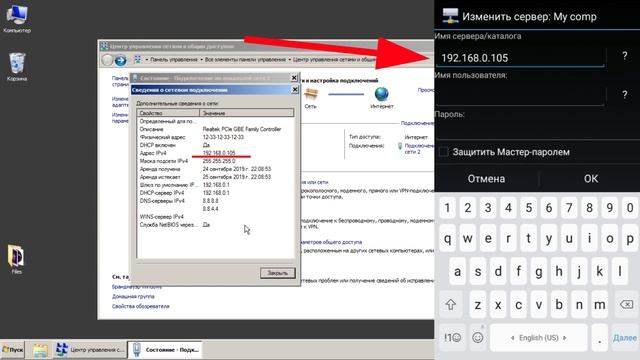The height and width of the screenshot is (360, 640).
Task: Tap the number 1 key
Action: (447, 208)
